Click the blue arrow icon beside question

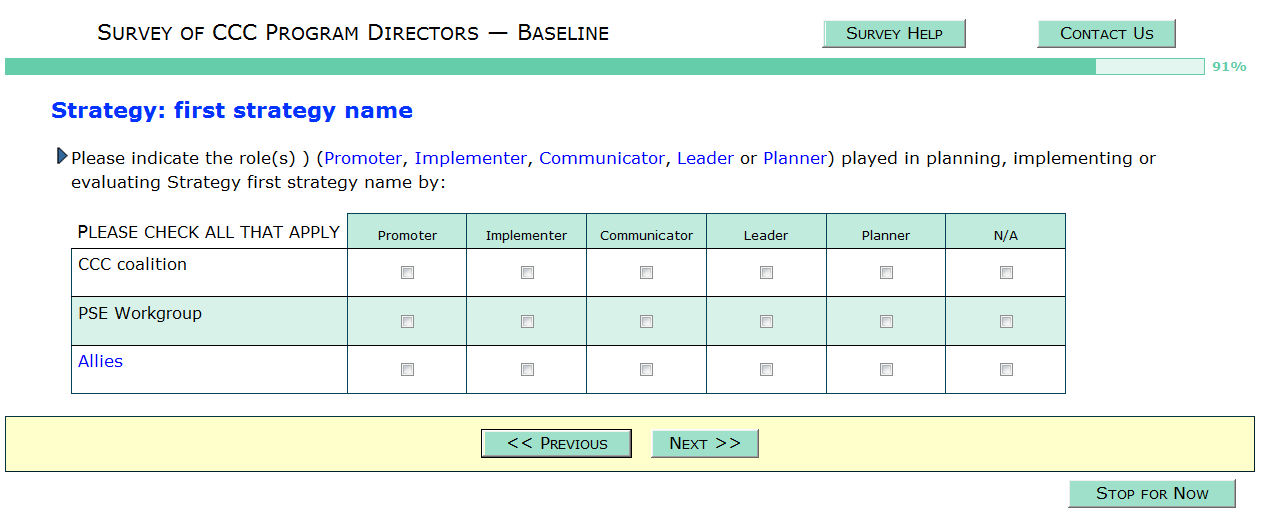(62, 156)
